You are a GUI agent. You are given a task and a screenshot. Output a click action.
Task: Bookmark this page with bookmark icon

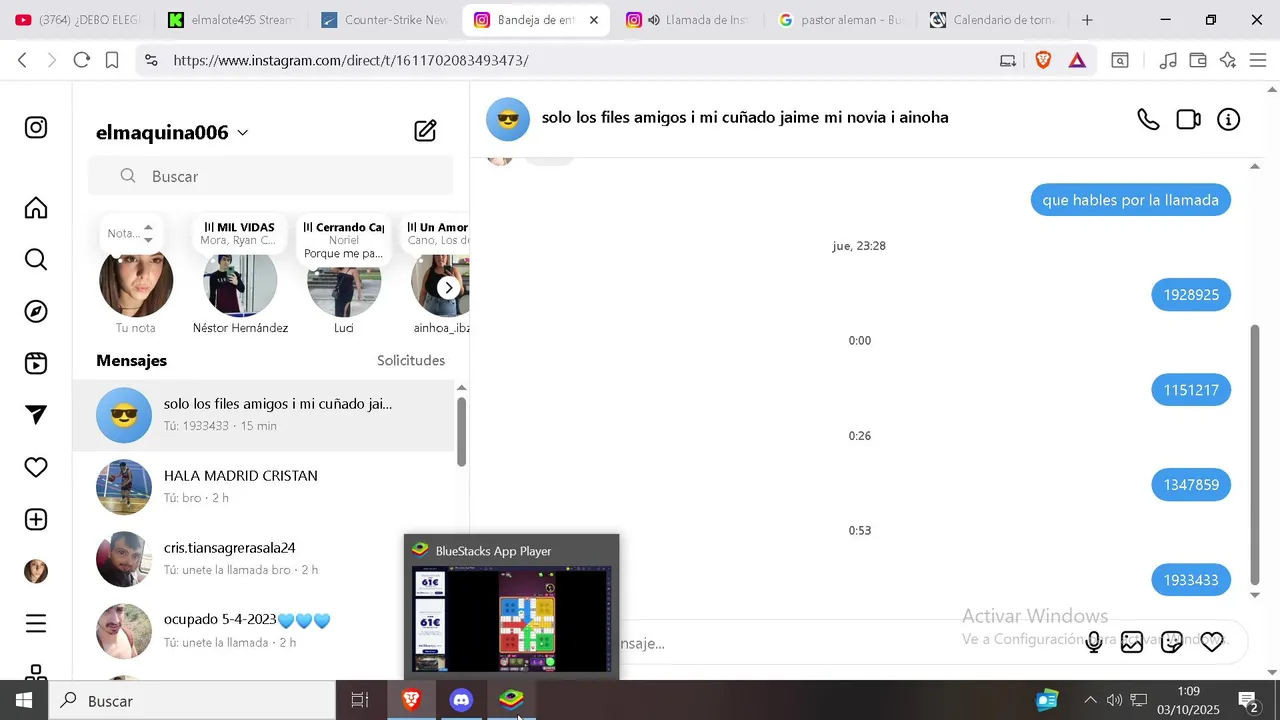[112, 60]
